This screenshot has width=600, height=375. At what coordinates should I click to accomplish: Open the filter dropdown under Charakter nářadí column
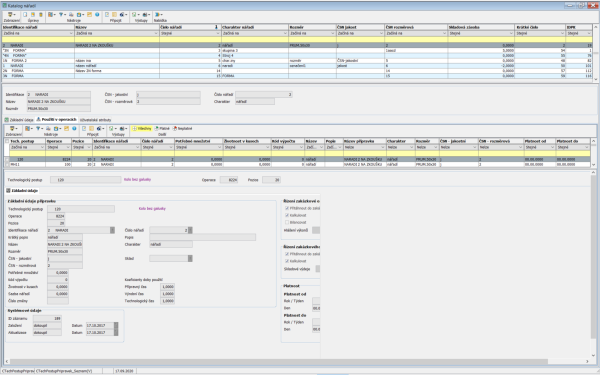(285, 33)
